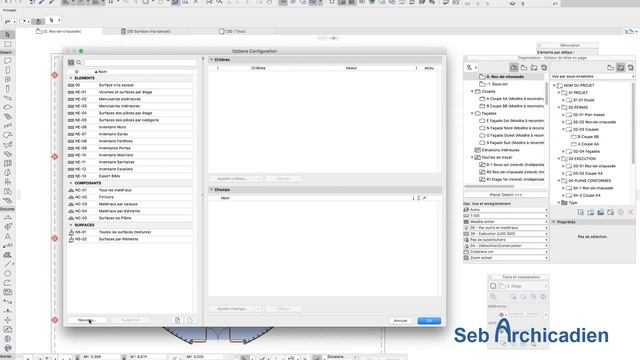Select the Marquee tool in the toolbox
640x360 pixels.
click(7, 44)
